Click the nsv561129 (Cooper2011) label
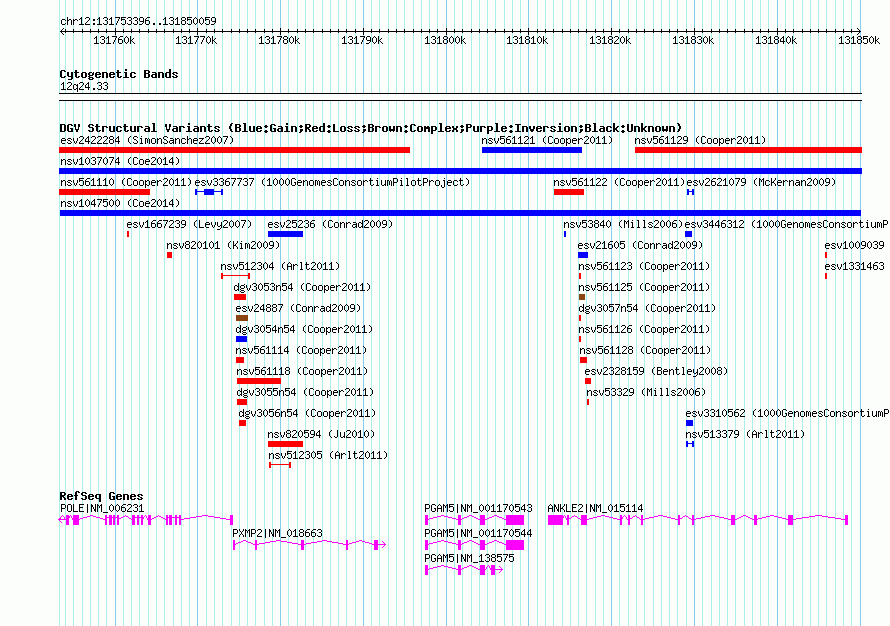The height and width of the screenshot is (626, 890). 700,140
